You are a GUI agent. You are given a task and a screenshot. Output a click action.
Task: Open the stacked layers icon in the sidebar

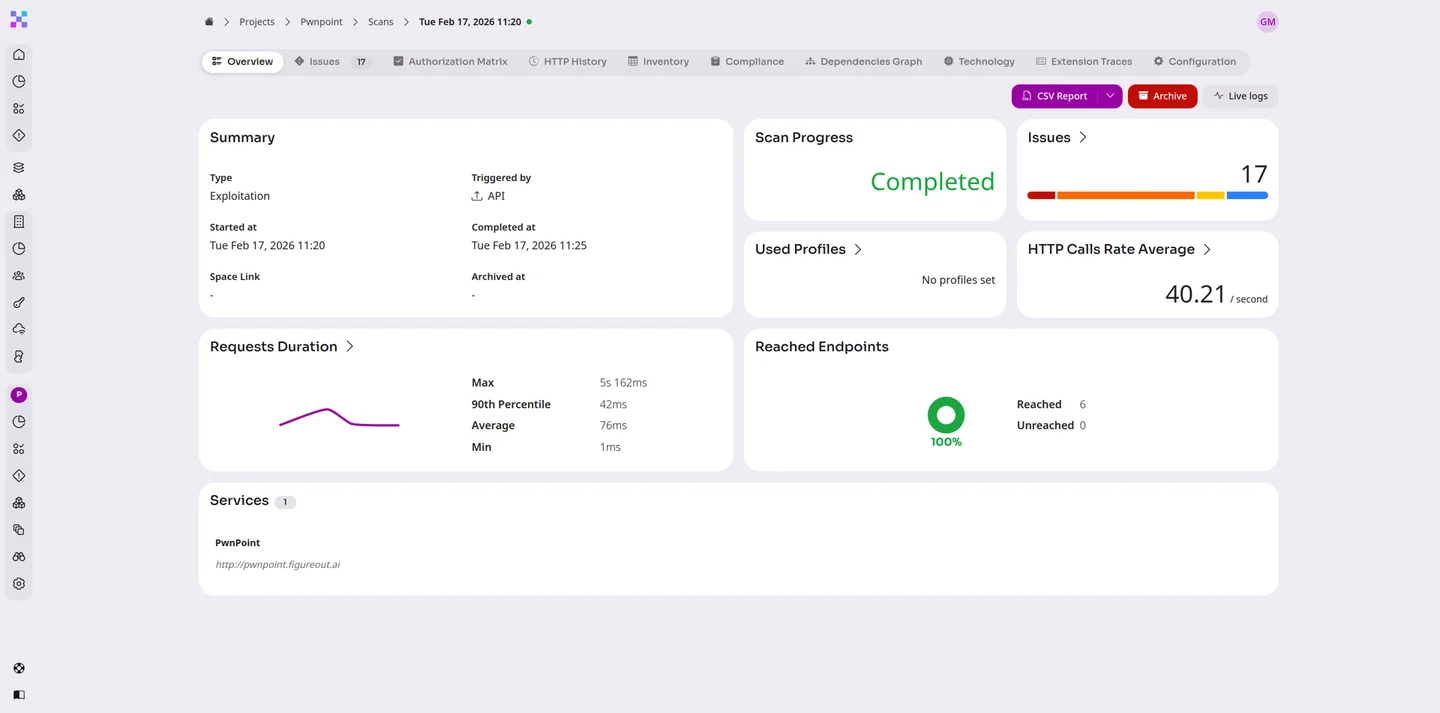tap(19, 168)
